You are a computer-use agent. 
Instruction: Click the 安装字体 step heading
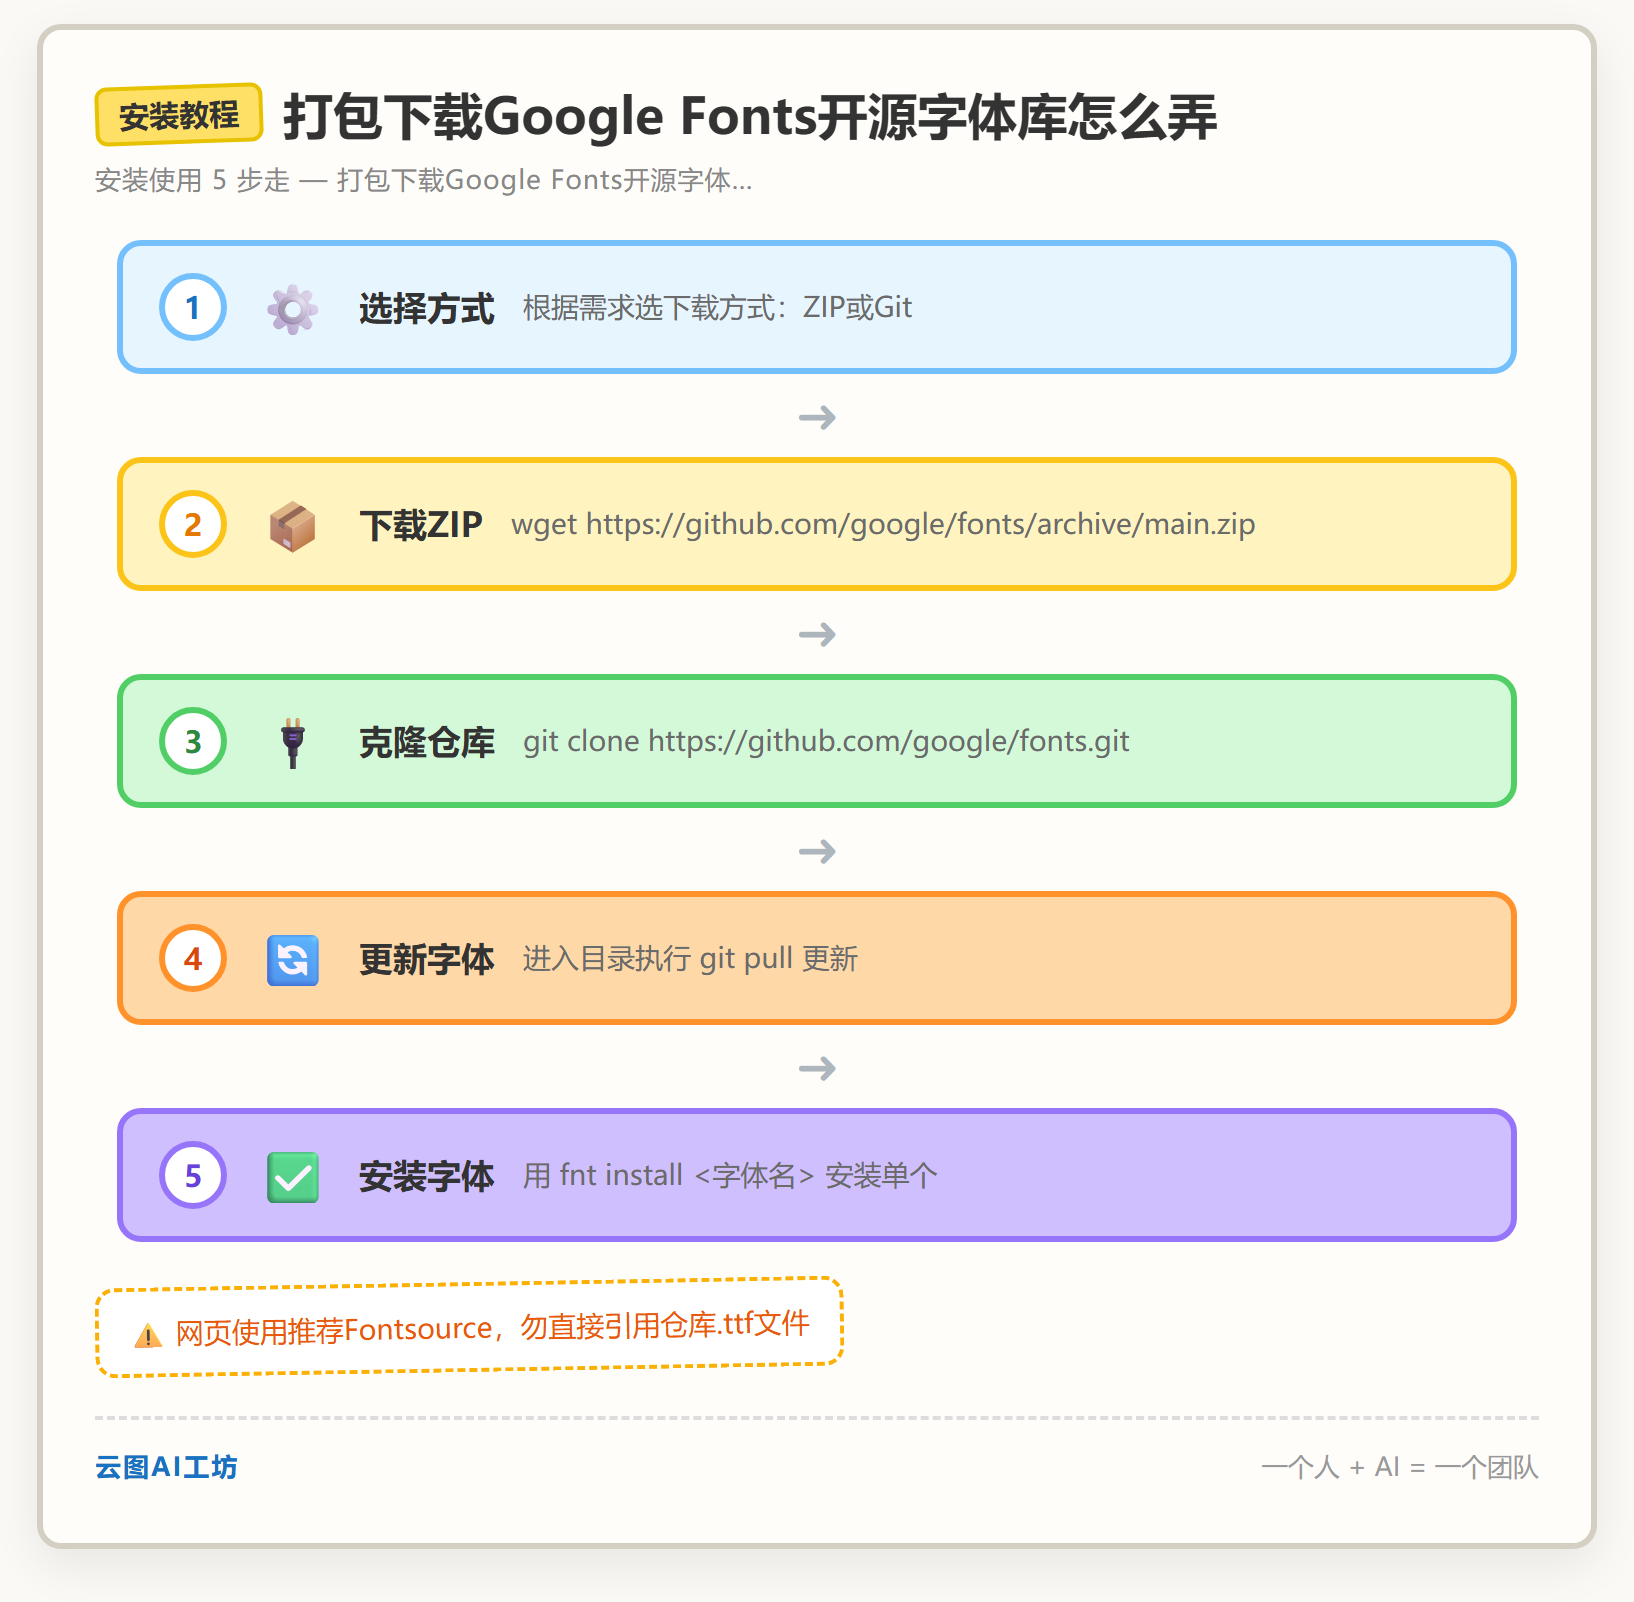click(x=427, y=1176)
